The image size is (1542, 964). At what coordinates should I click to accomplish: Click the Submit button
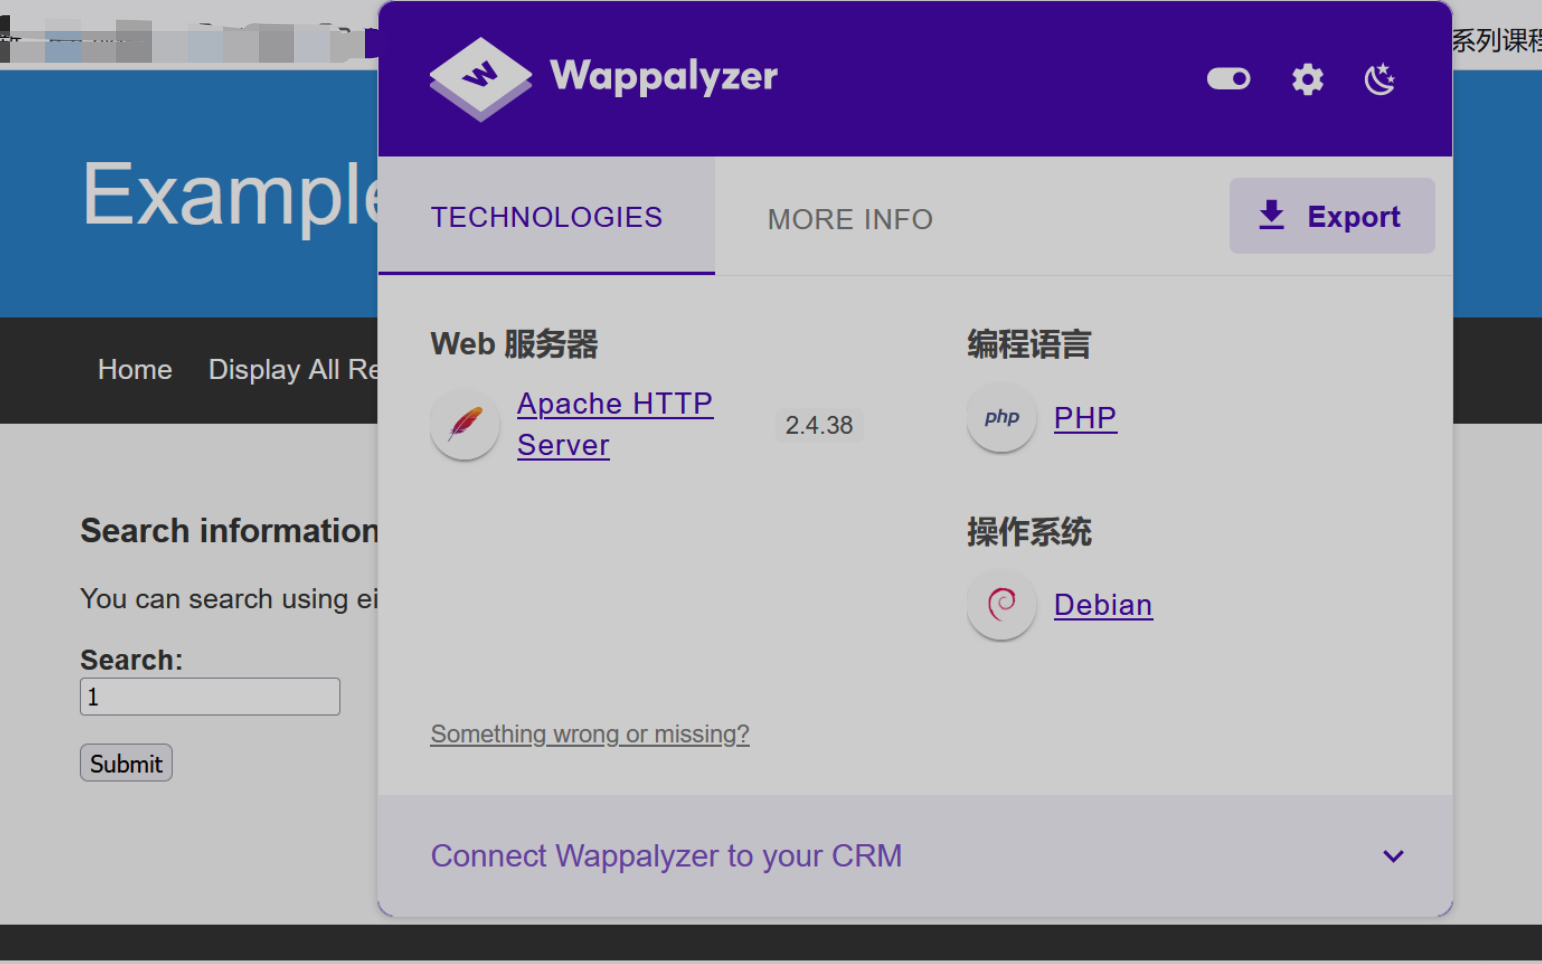click(126, 763)
